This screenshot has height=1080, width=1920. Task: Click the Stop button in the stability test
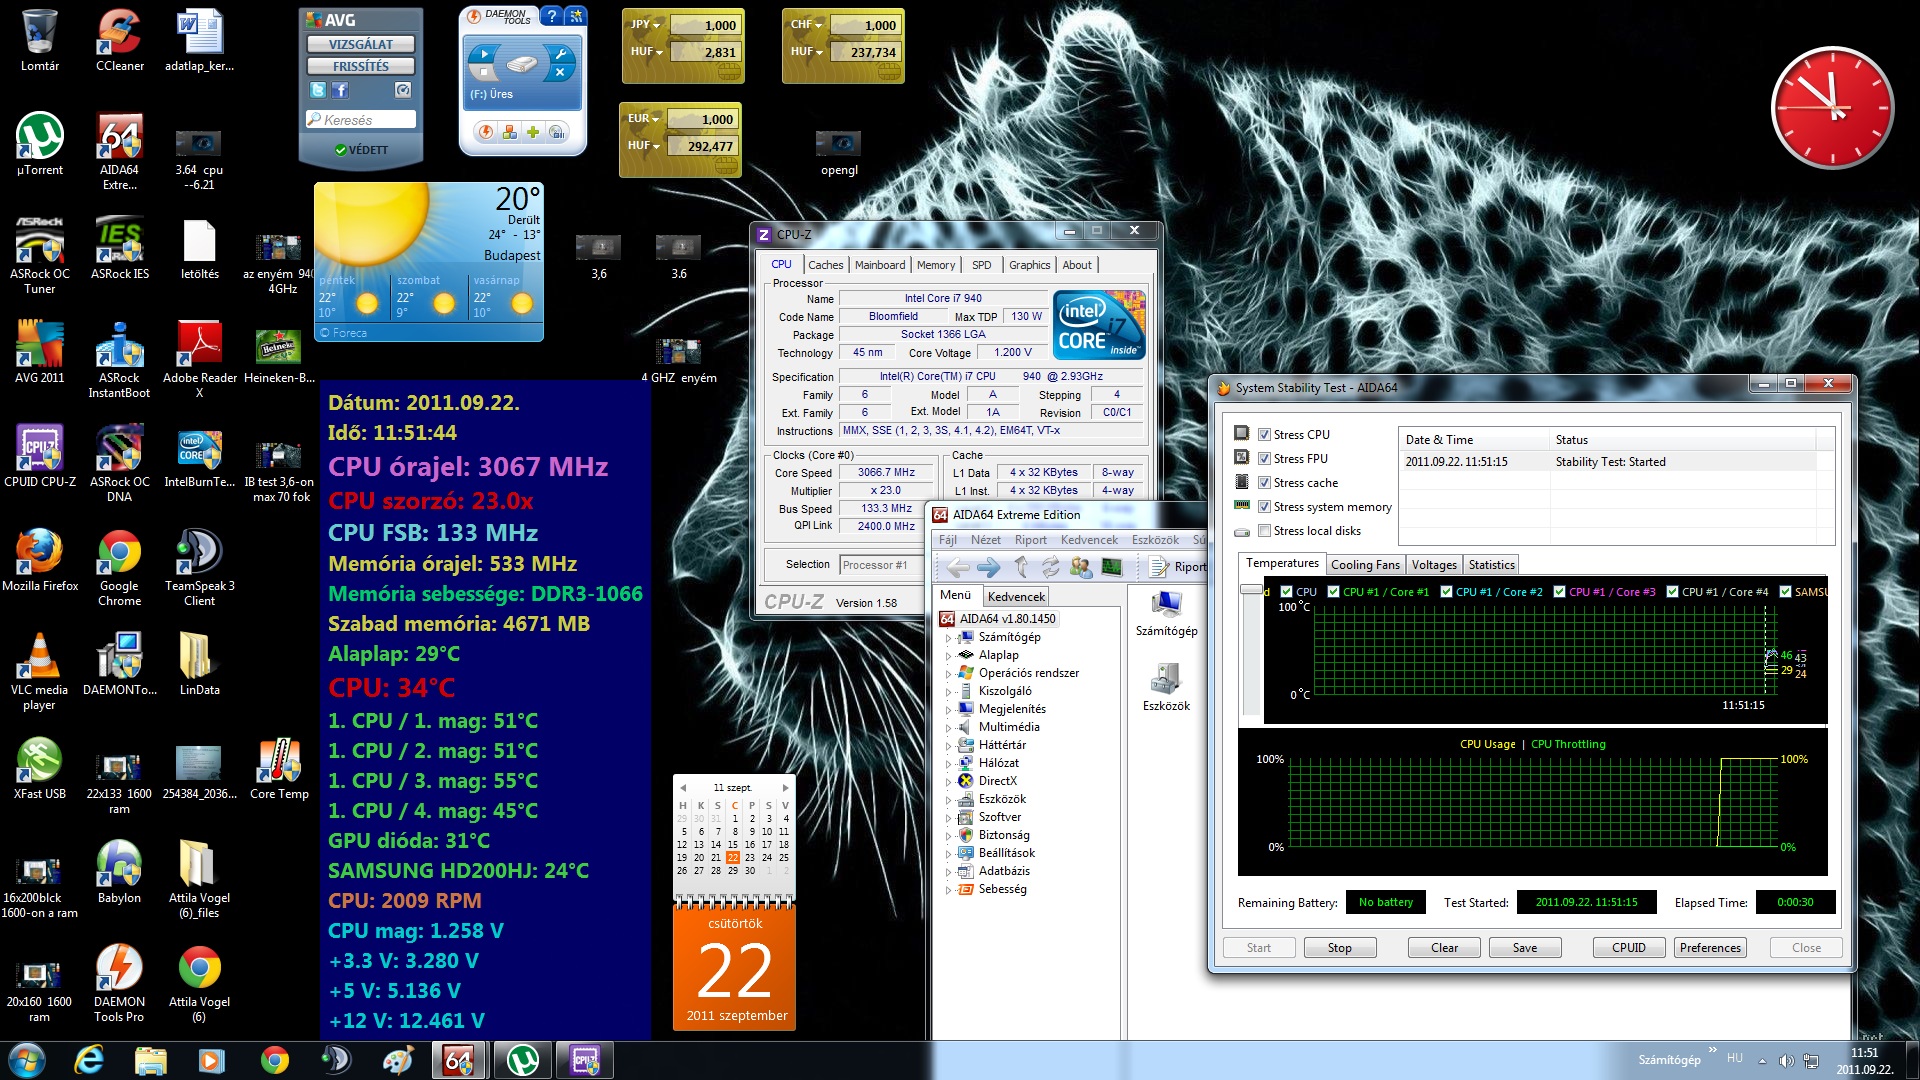point(1339,948)
